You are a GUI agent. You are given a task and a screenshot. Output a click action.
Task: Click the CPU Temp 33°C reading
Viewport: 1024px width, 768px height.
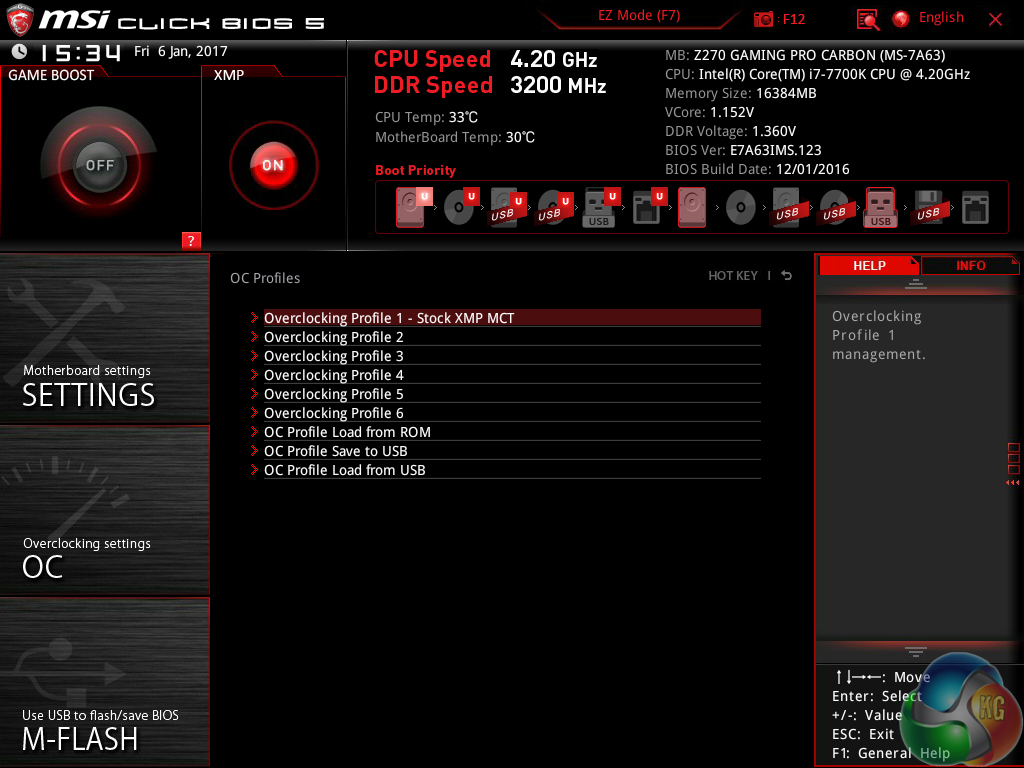pos(426,118)
